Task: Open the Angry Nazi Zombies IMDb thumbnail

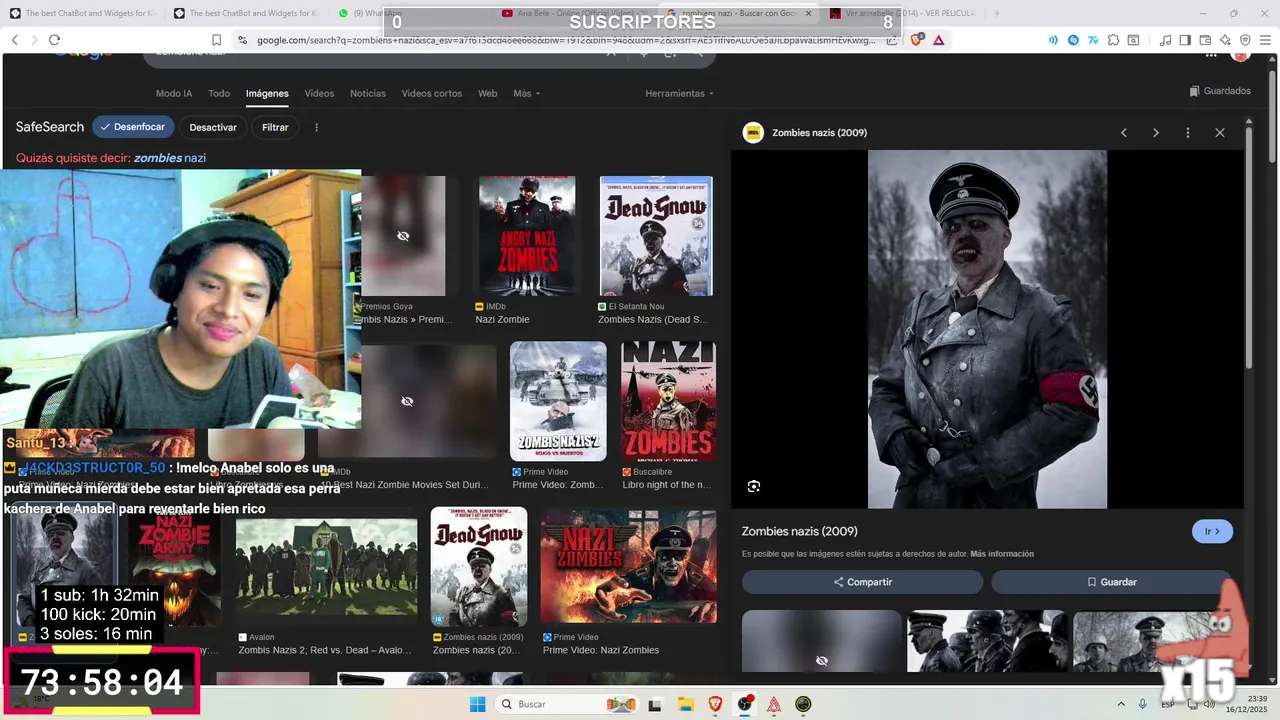Action: pyautogui.click(x=527, y=236)
